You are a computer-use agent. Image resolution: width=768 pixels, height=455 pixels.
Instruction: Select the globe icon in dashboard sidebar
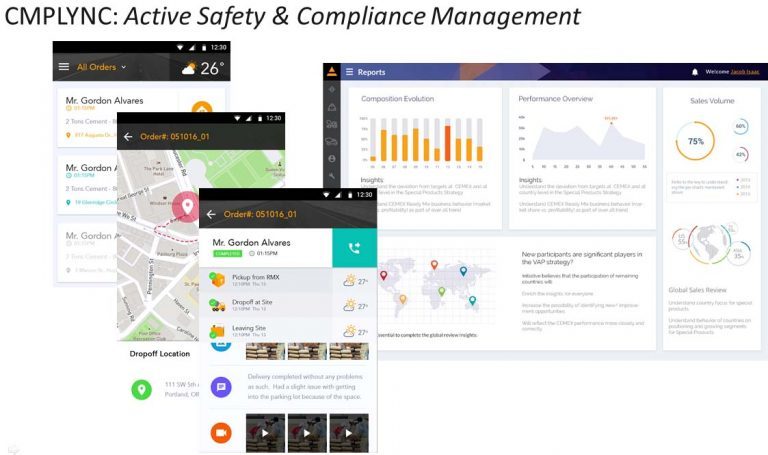tap(332, 159)
